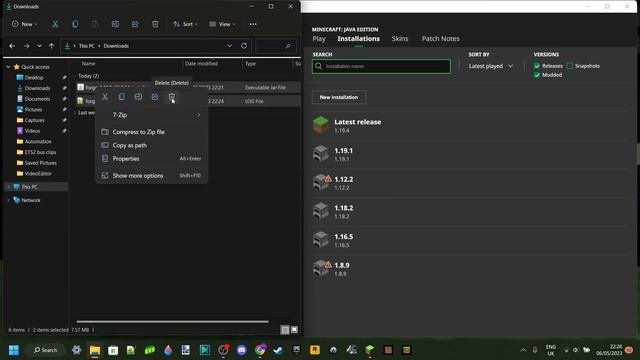Open File Explorer taskbar icon
The image size is (640, 360).
(x=95, y=350)
